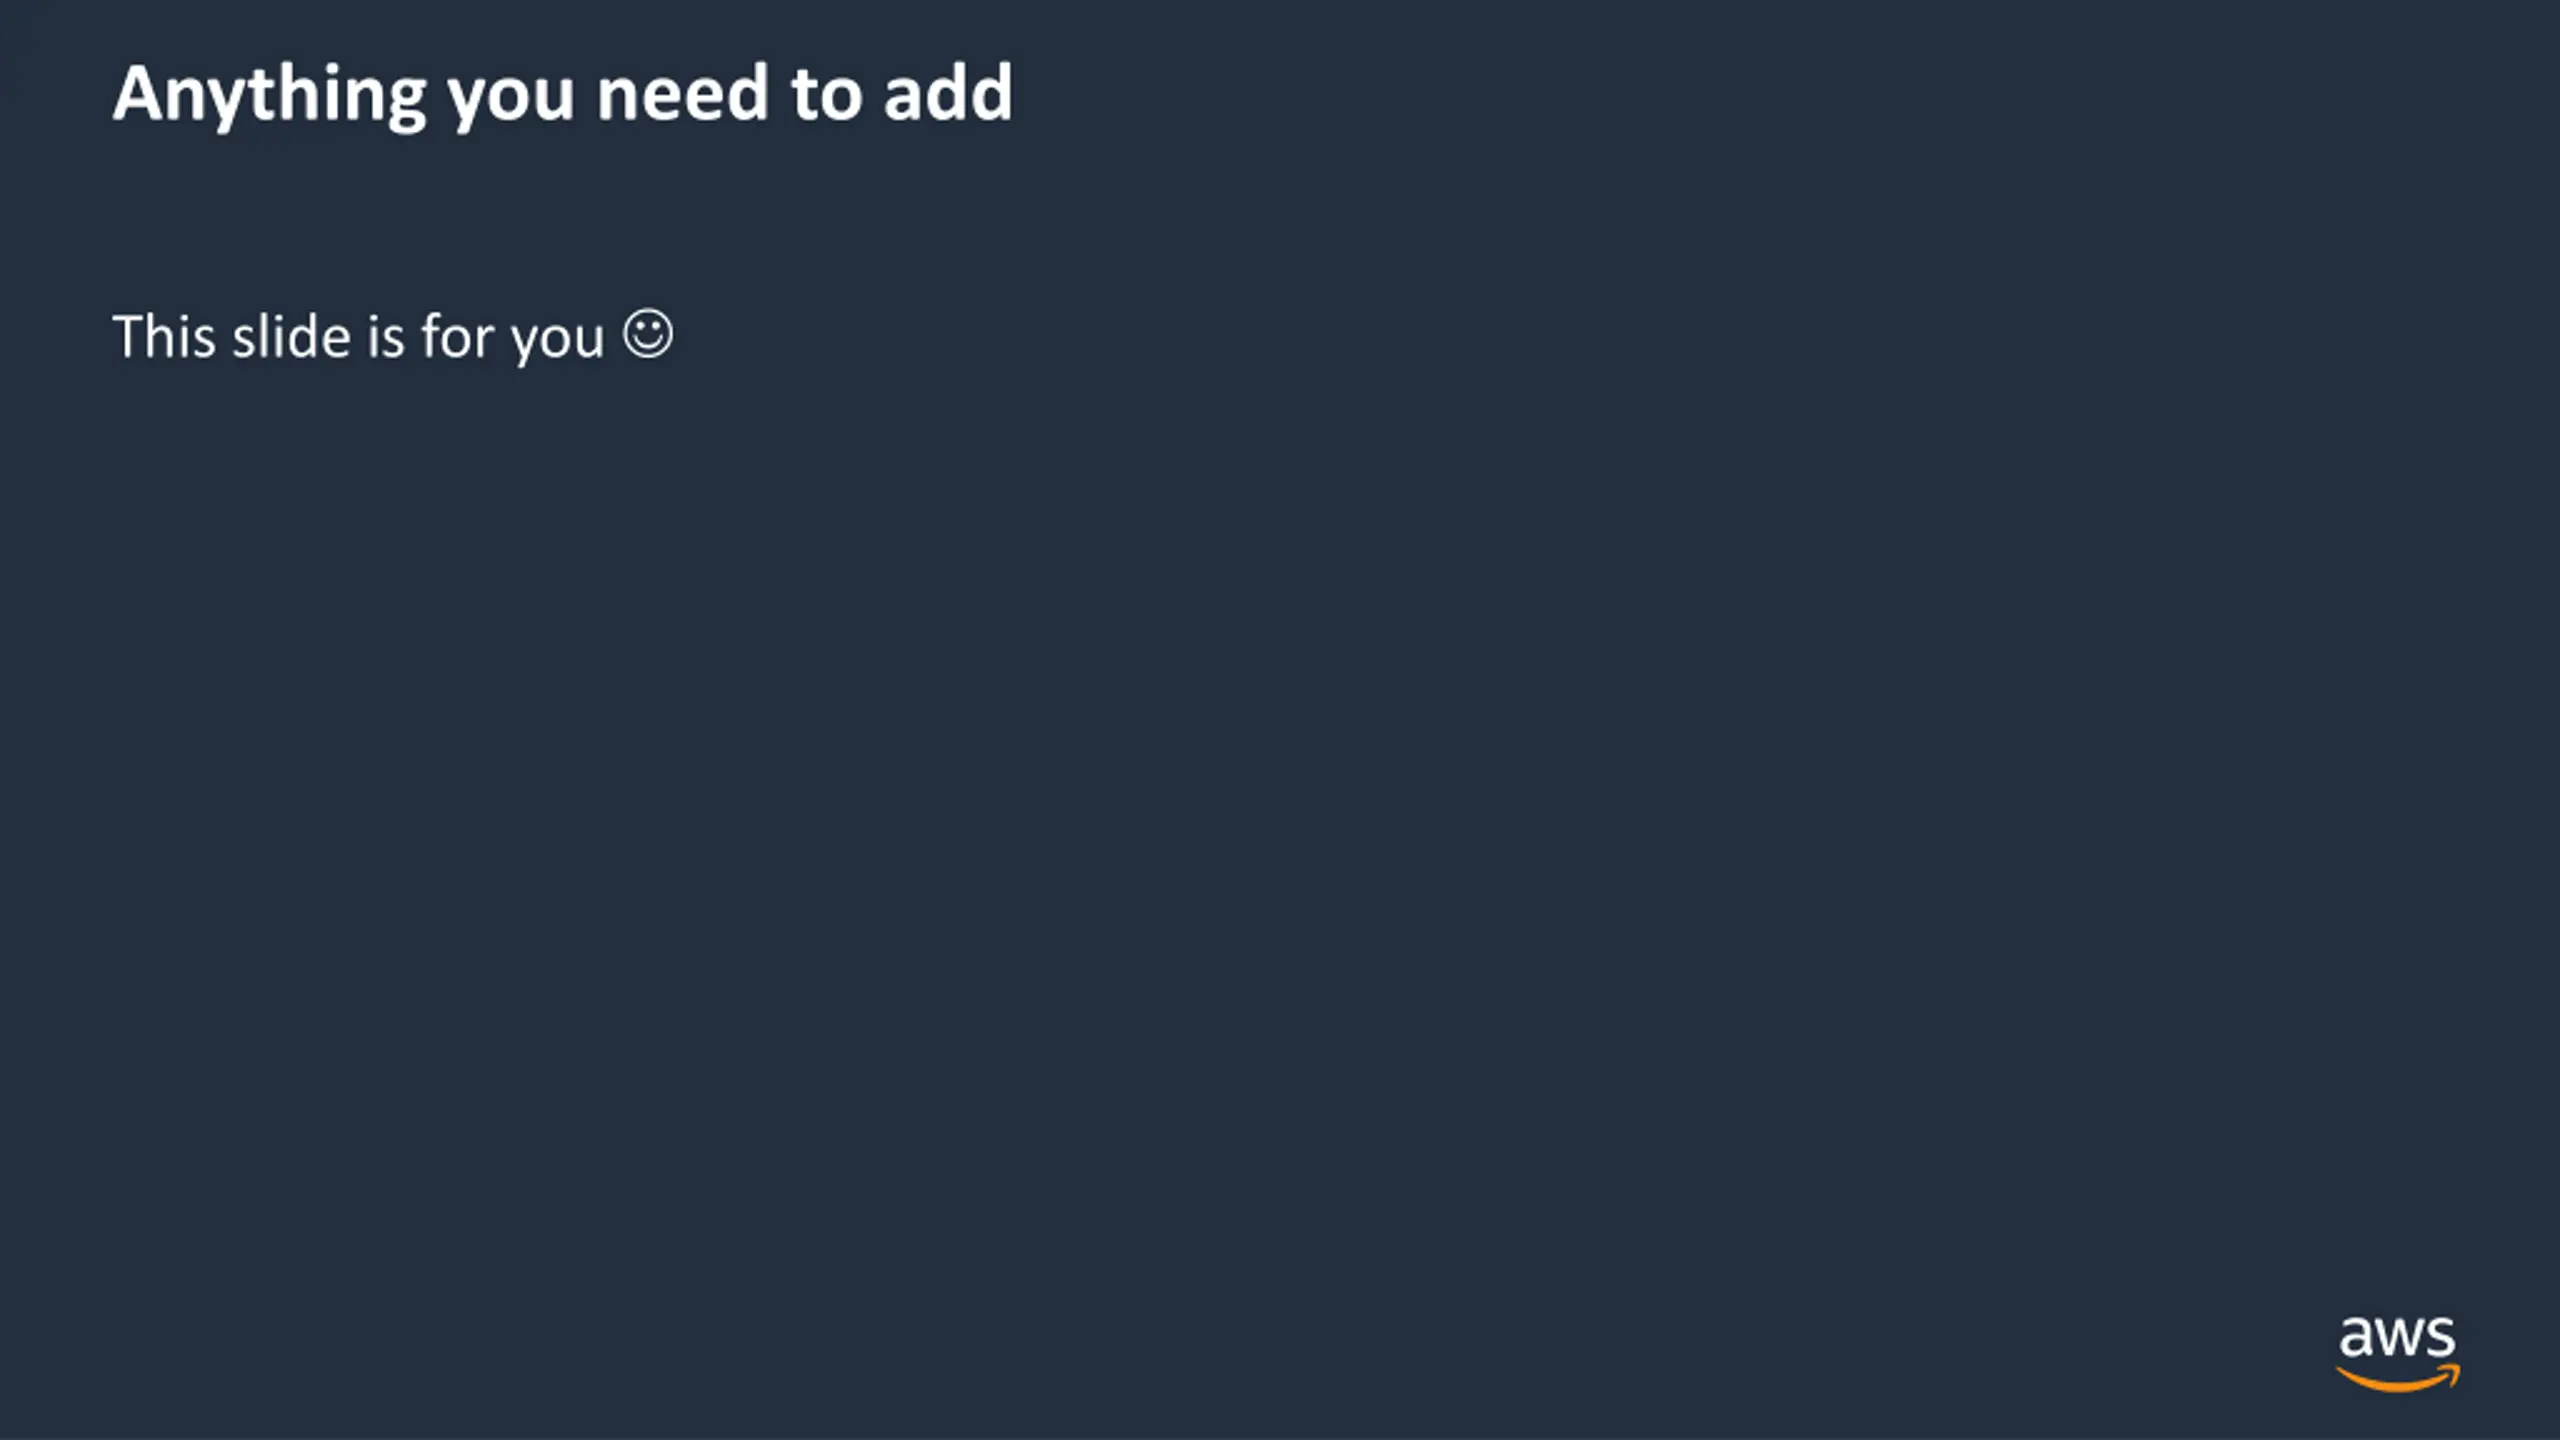Click the word "is" in body text
2560x1440 pixels.
point(386,336)
